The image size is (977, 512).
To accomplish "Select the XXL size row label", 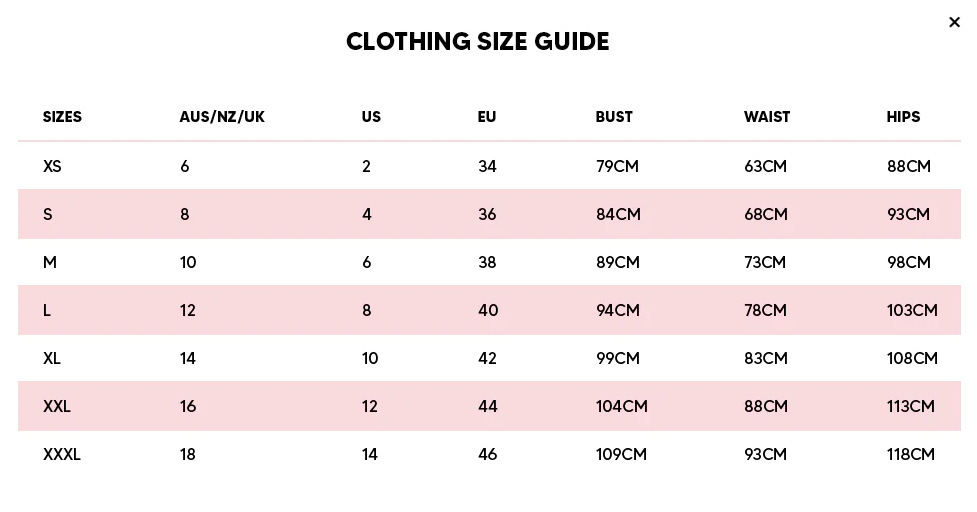I will point(57,406).
